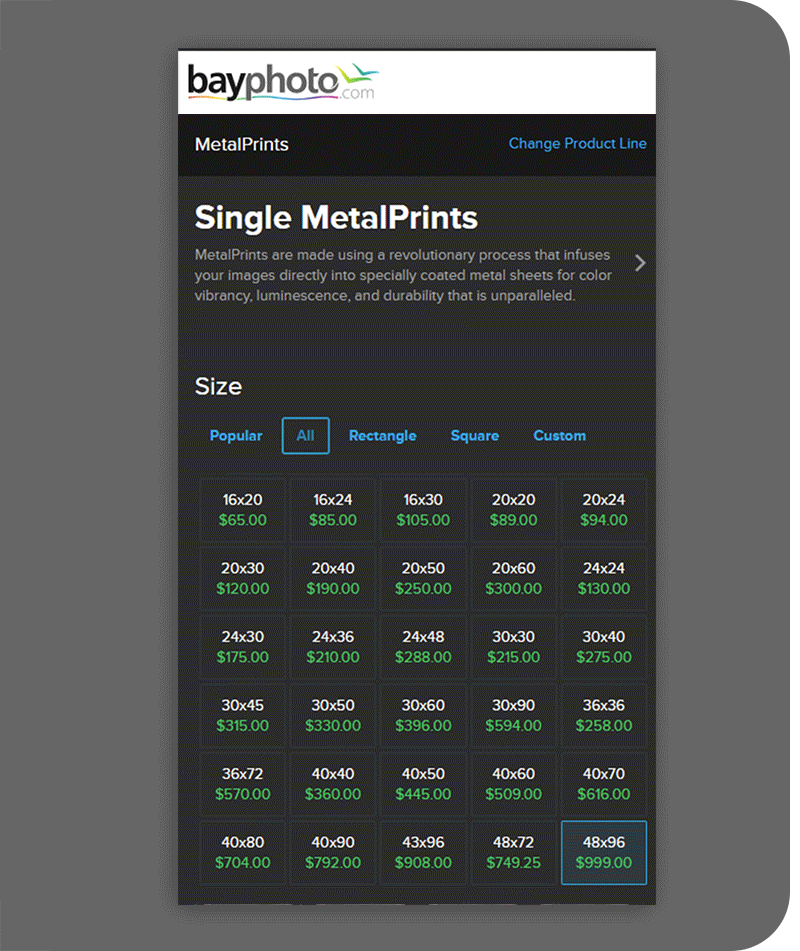The image size is (800, 951).
Task: Select the 30x50 size tile
Action: [332, 715]
